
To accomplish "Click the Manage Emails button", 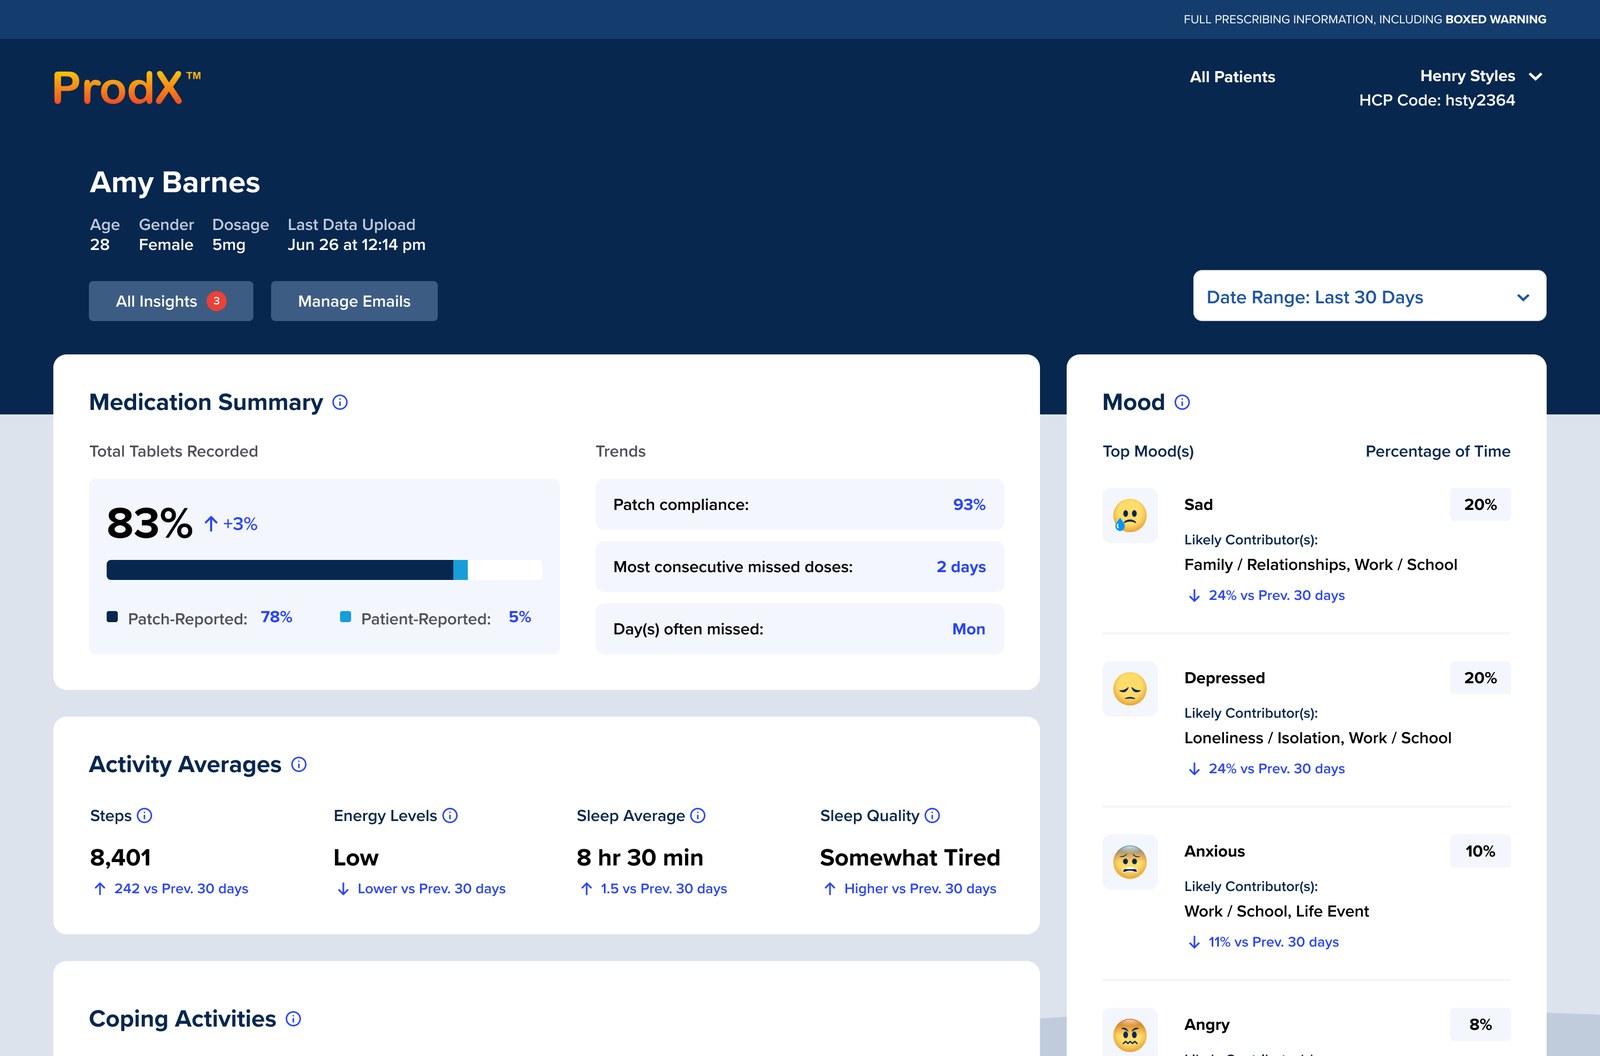I will click(x=354, y=301).
